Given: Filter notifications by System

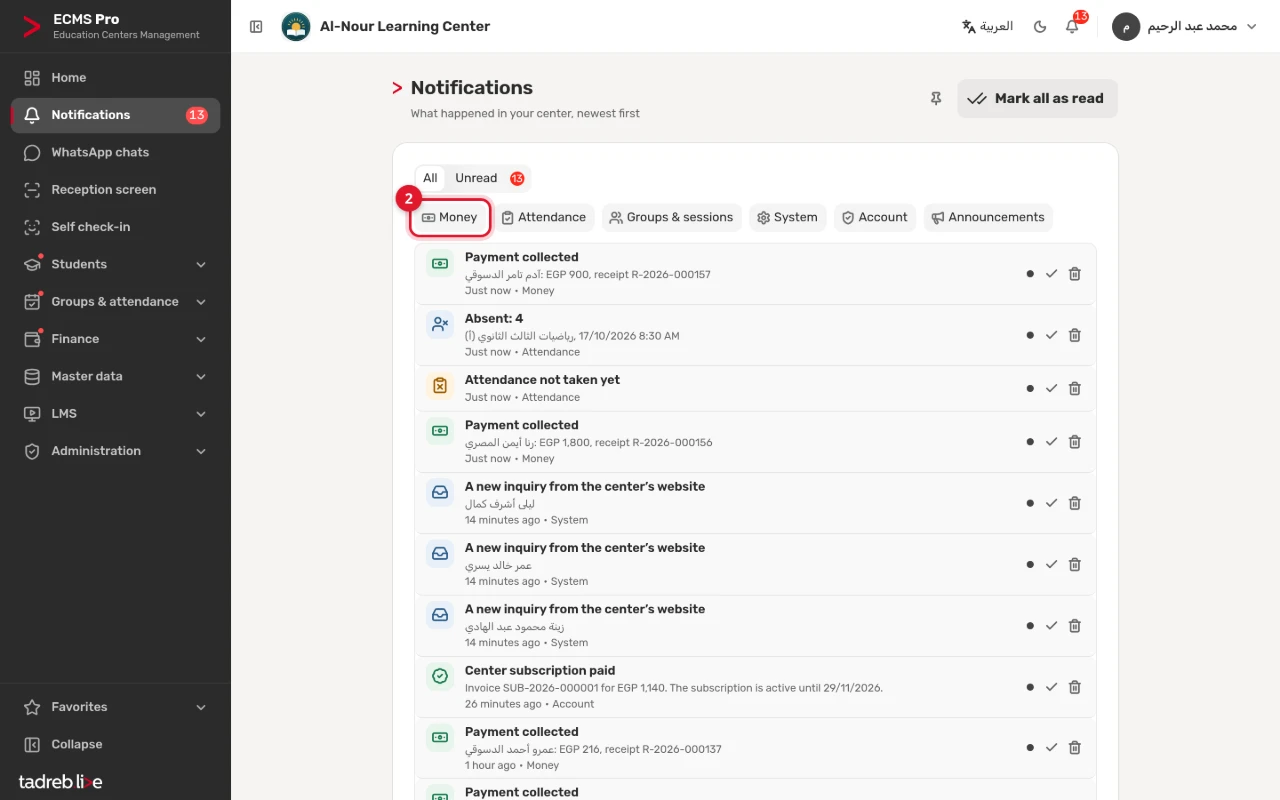Looking at the screenshot, I should click(788, 218).
